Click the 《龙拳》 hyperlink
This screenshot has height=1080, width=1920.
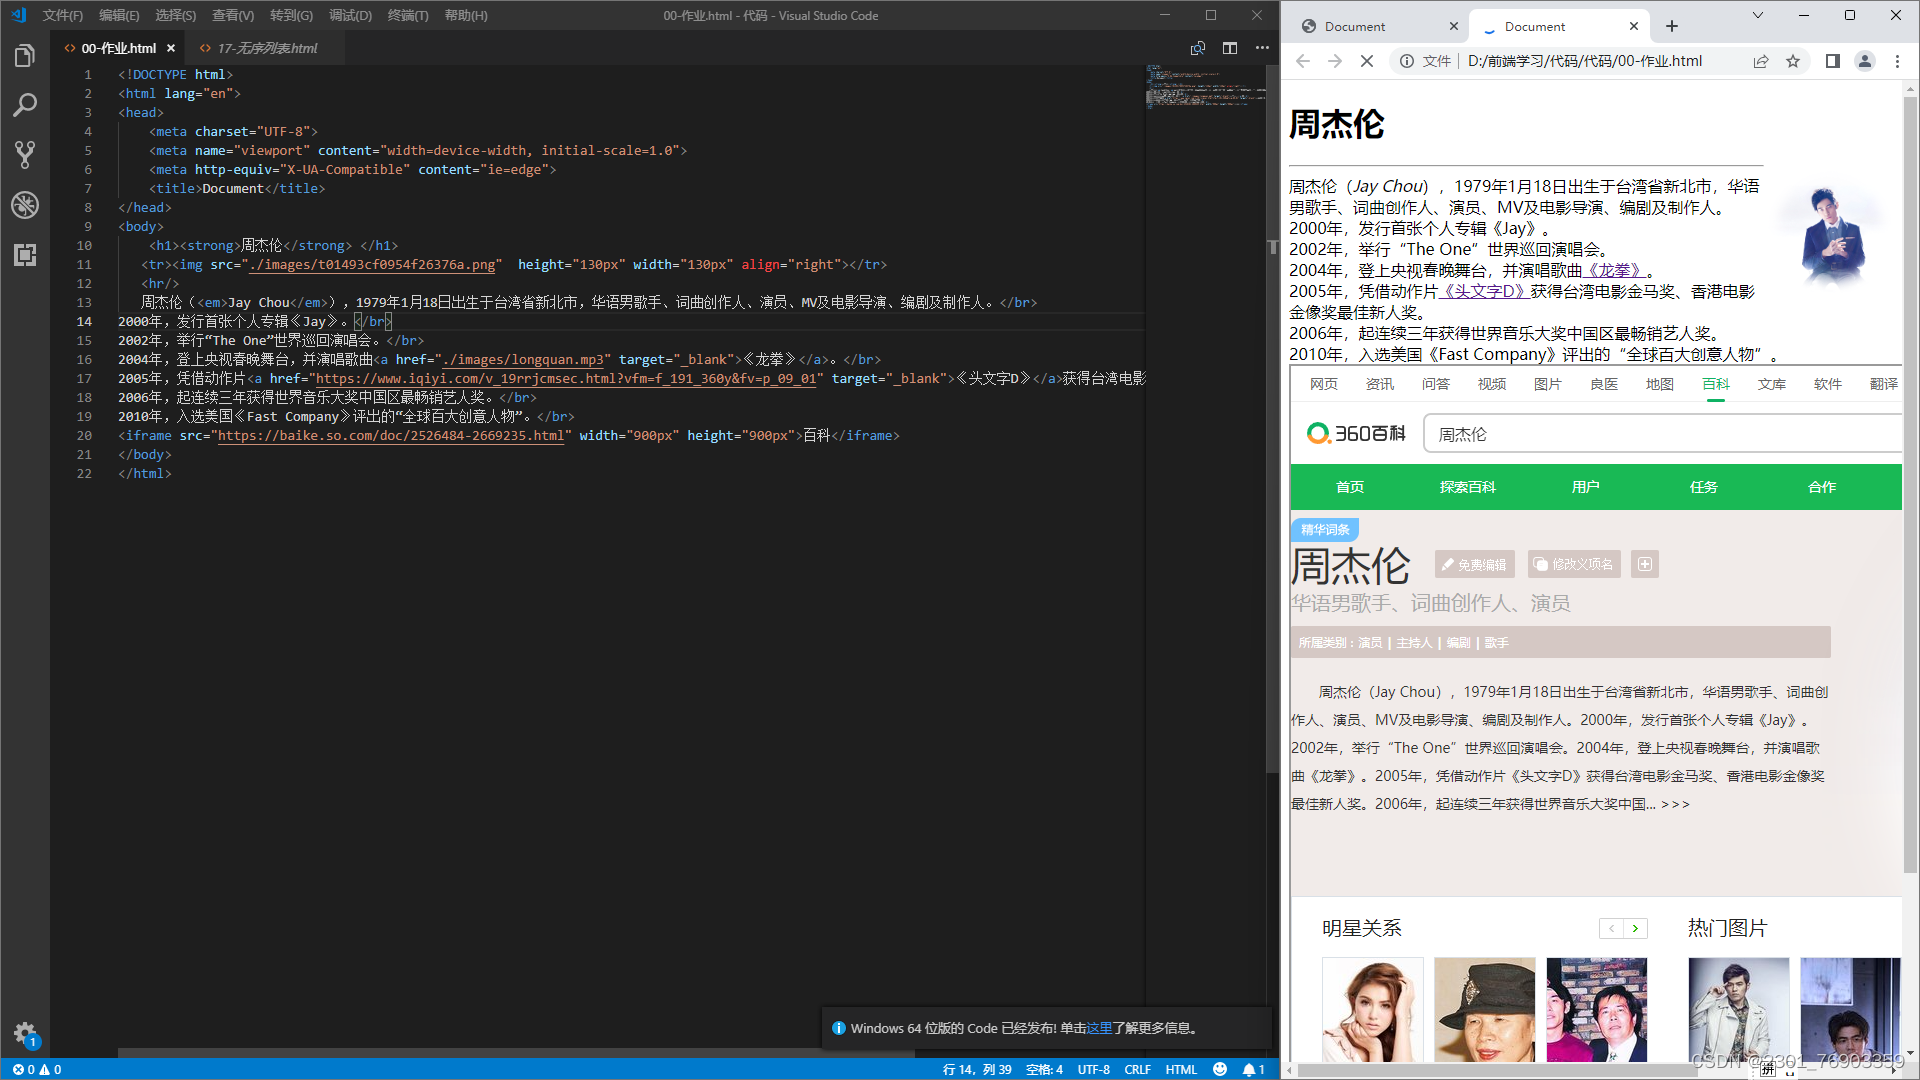pyautogui.click(x=1614, y=270)
